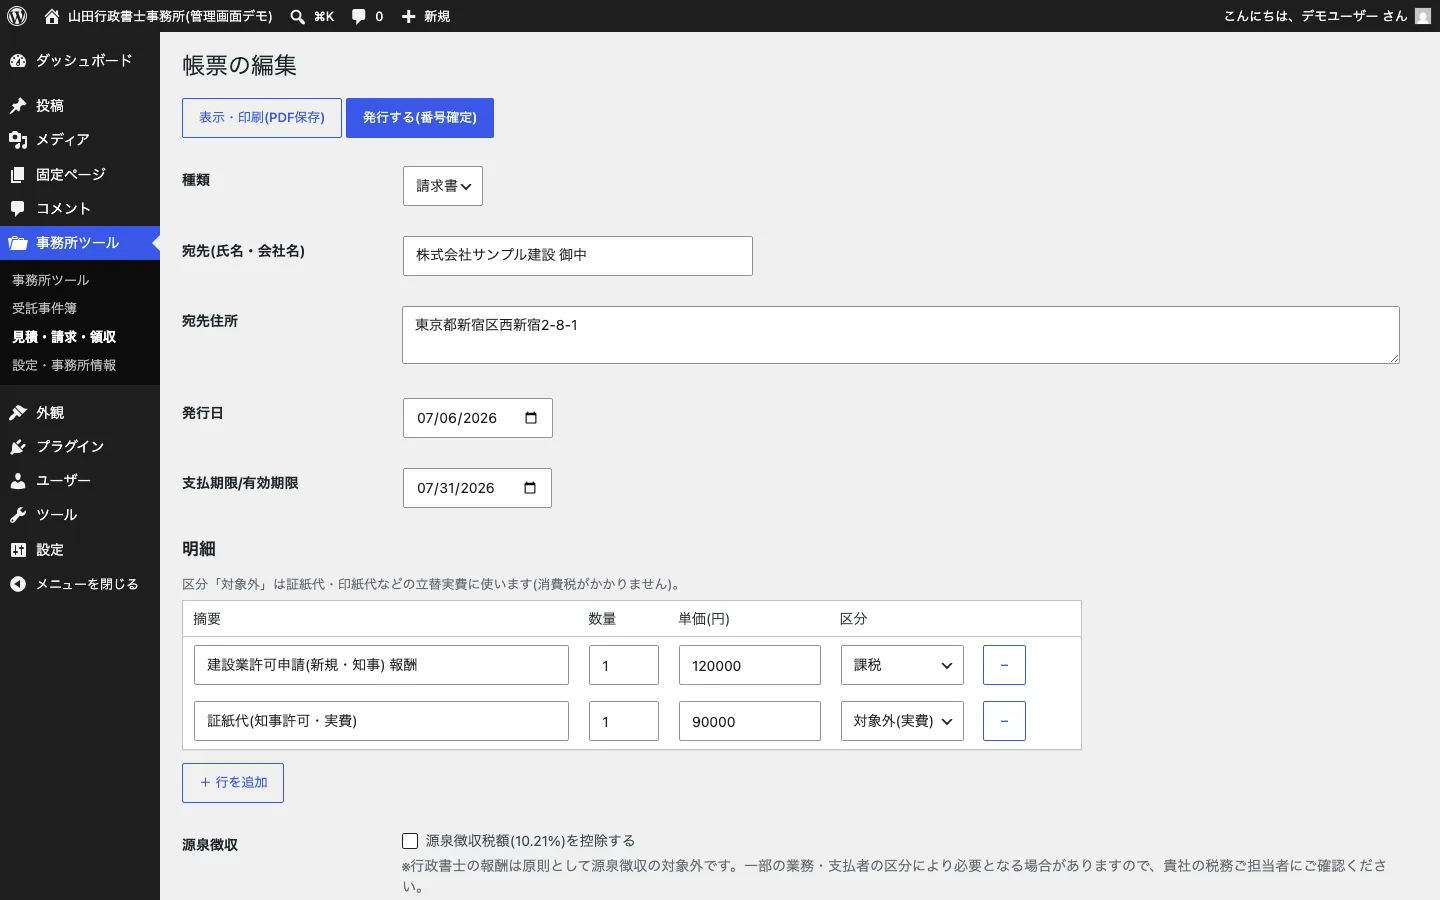This screenshot has width=1440, height=900.
Task: Open ダッシュボード menu item
Action: pyautogui.click(x=80, y=61)
